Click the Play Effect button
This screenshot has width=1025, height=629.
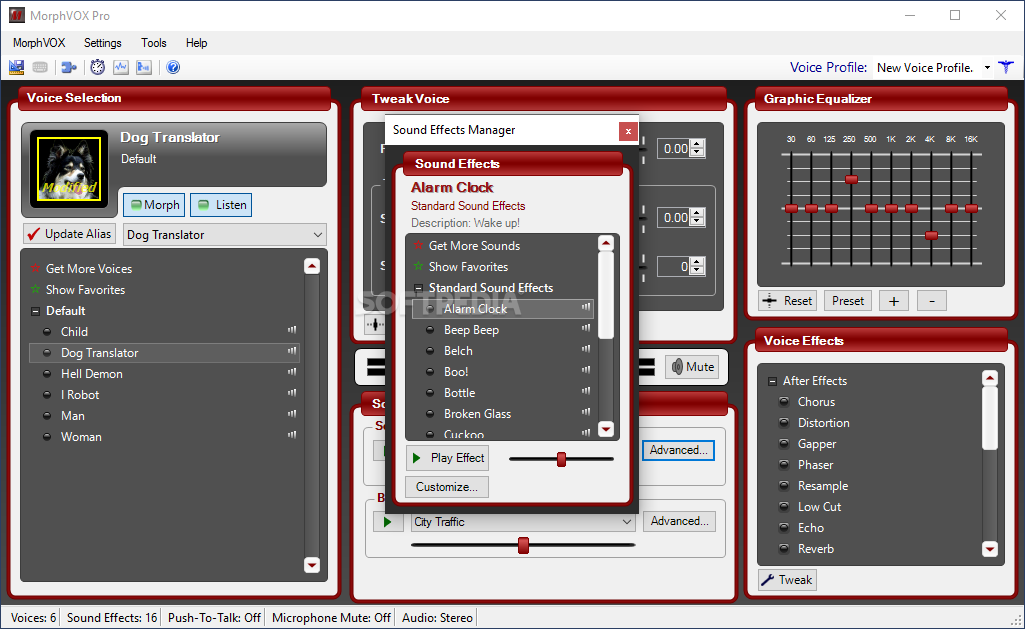tap(449, 458)
